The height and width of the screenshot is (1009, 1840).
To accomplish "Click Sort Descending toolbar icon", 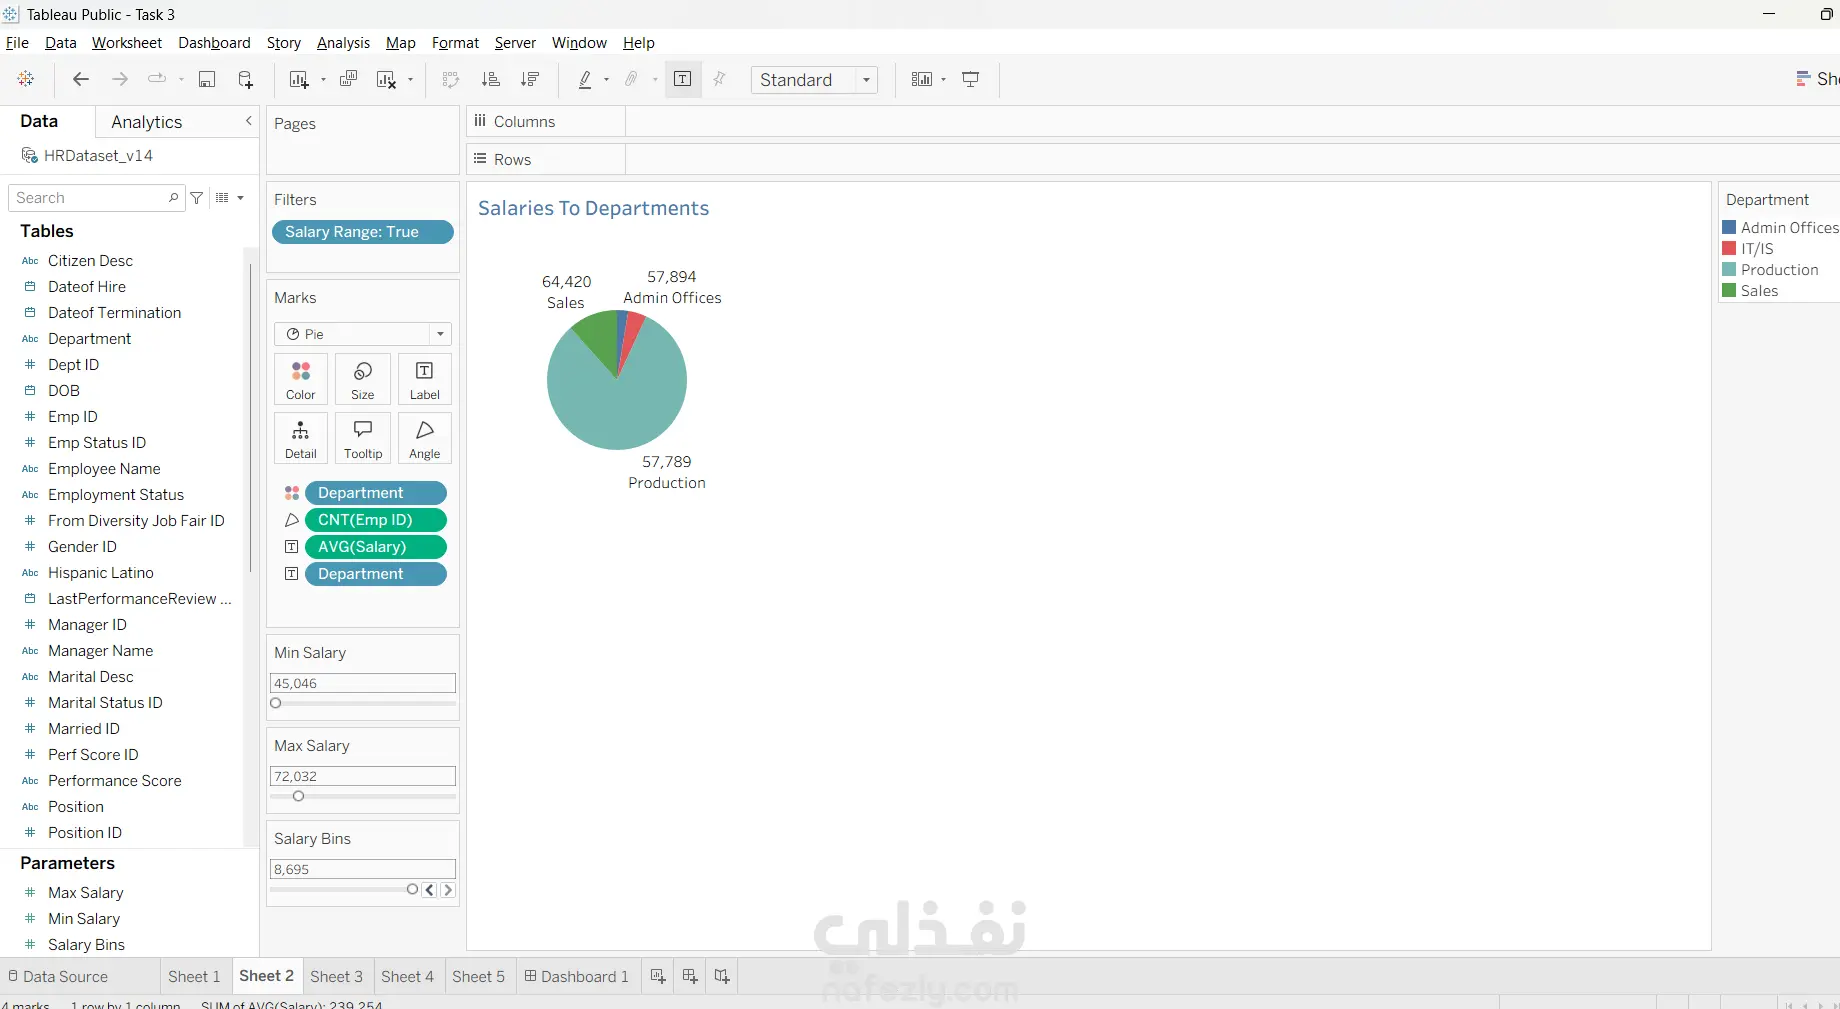I will 530,79.
